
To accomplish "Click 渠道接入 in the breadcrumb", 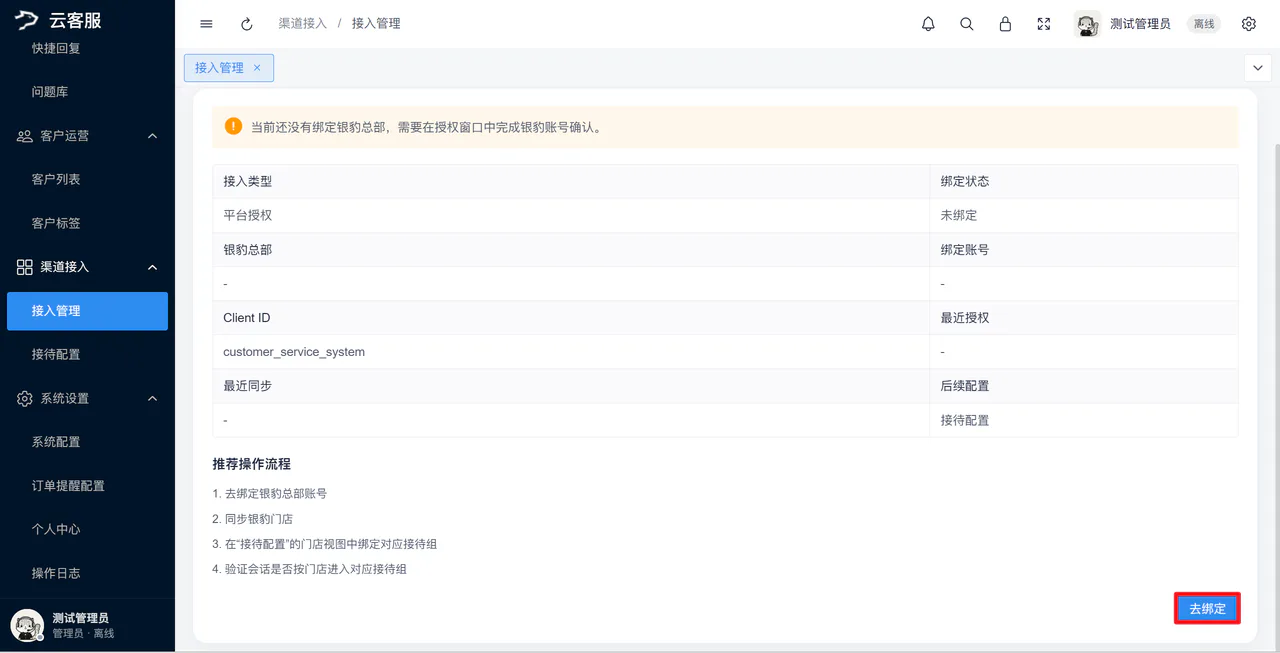I will click(x=302, y=23).
